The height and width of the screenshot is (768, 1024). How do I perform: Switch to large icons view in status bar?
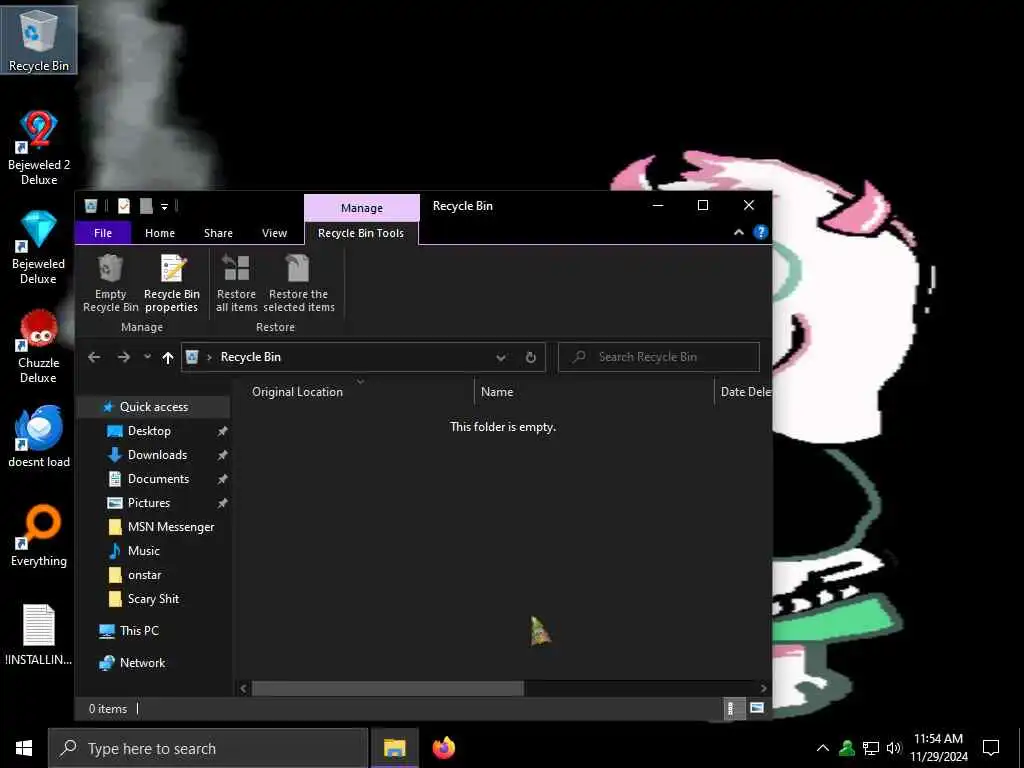click(x=756, y=709)
